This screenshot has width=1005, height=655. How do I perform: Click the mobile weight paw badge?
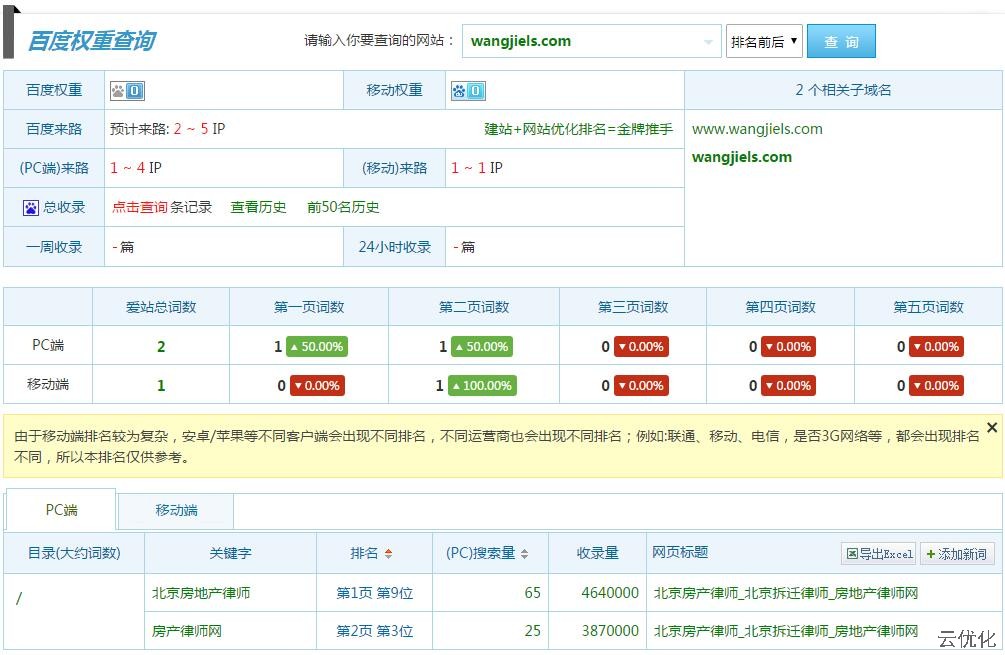click(x=468, y=91)
